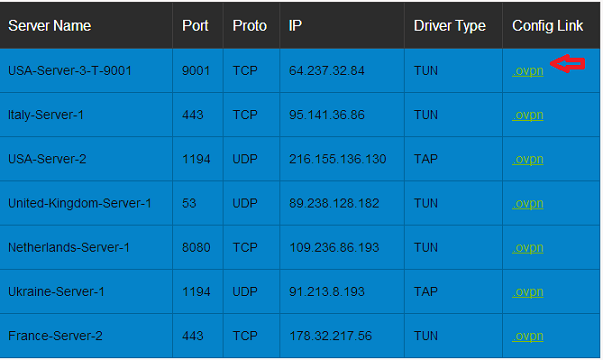603x360 pixels.
Task: Open the France-Server-2 .ovpn link
Action: point(528,337)
